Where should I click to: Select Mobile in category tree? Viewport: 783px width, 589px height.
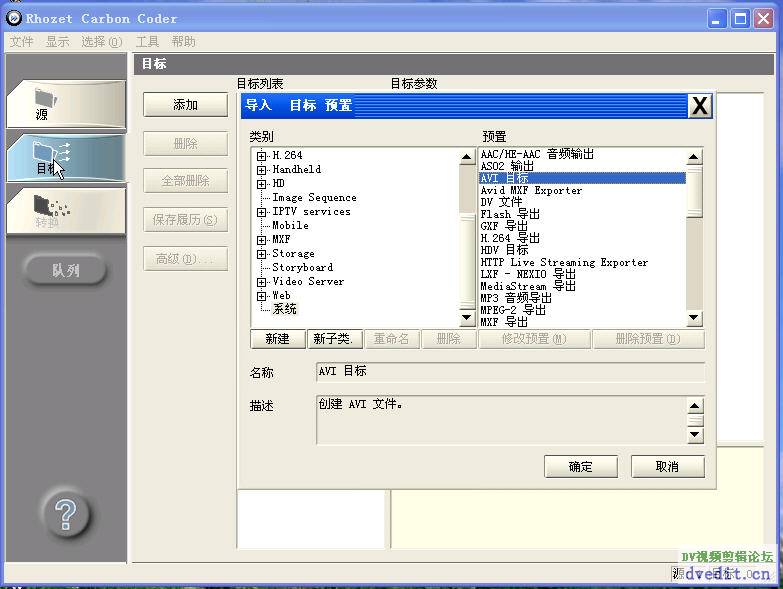tap(290, 226)
